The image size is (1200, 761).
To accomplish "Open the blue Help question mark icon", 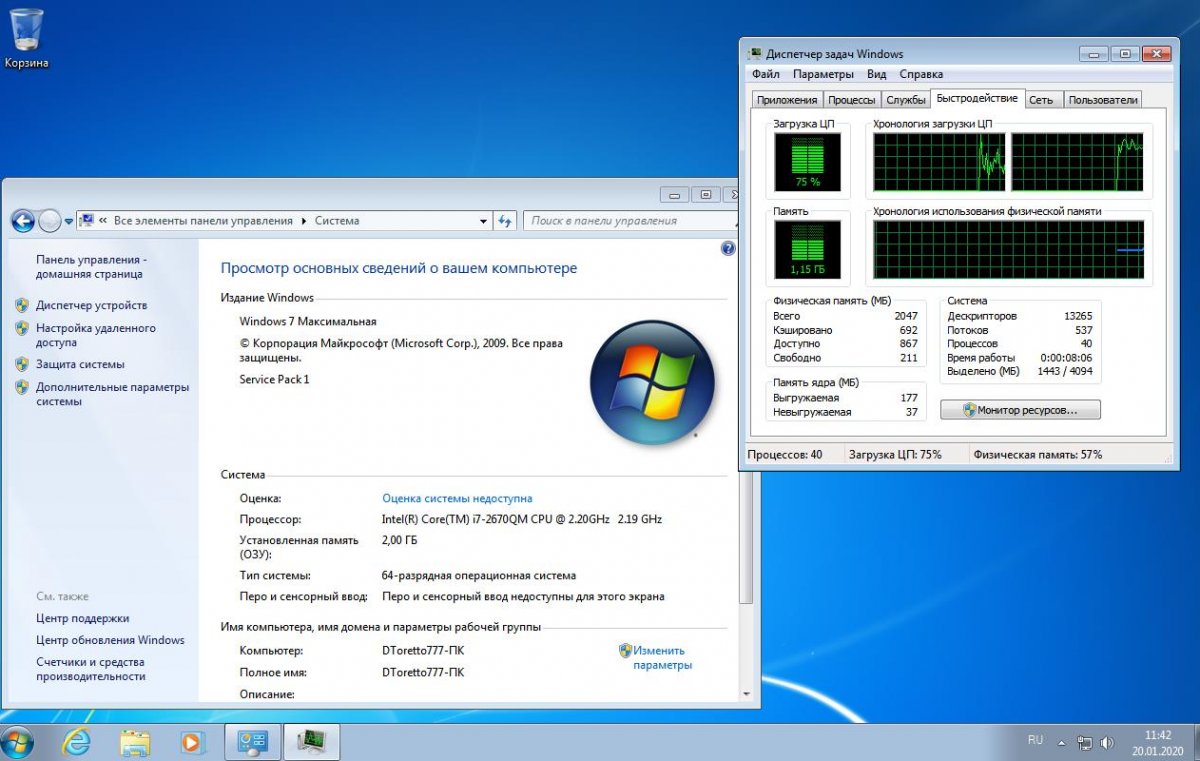I will [728, 248].
